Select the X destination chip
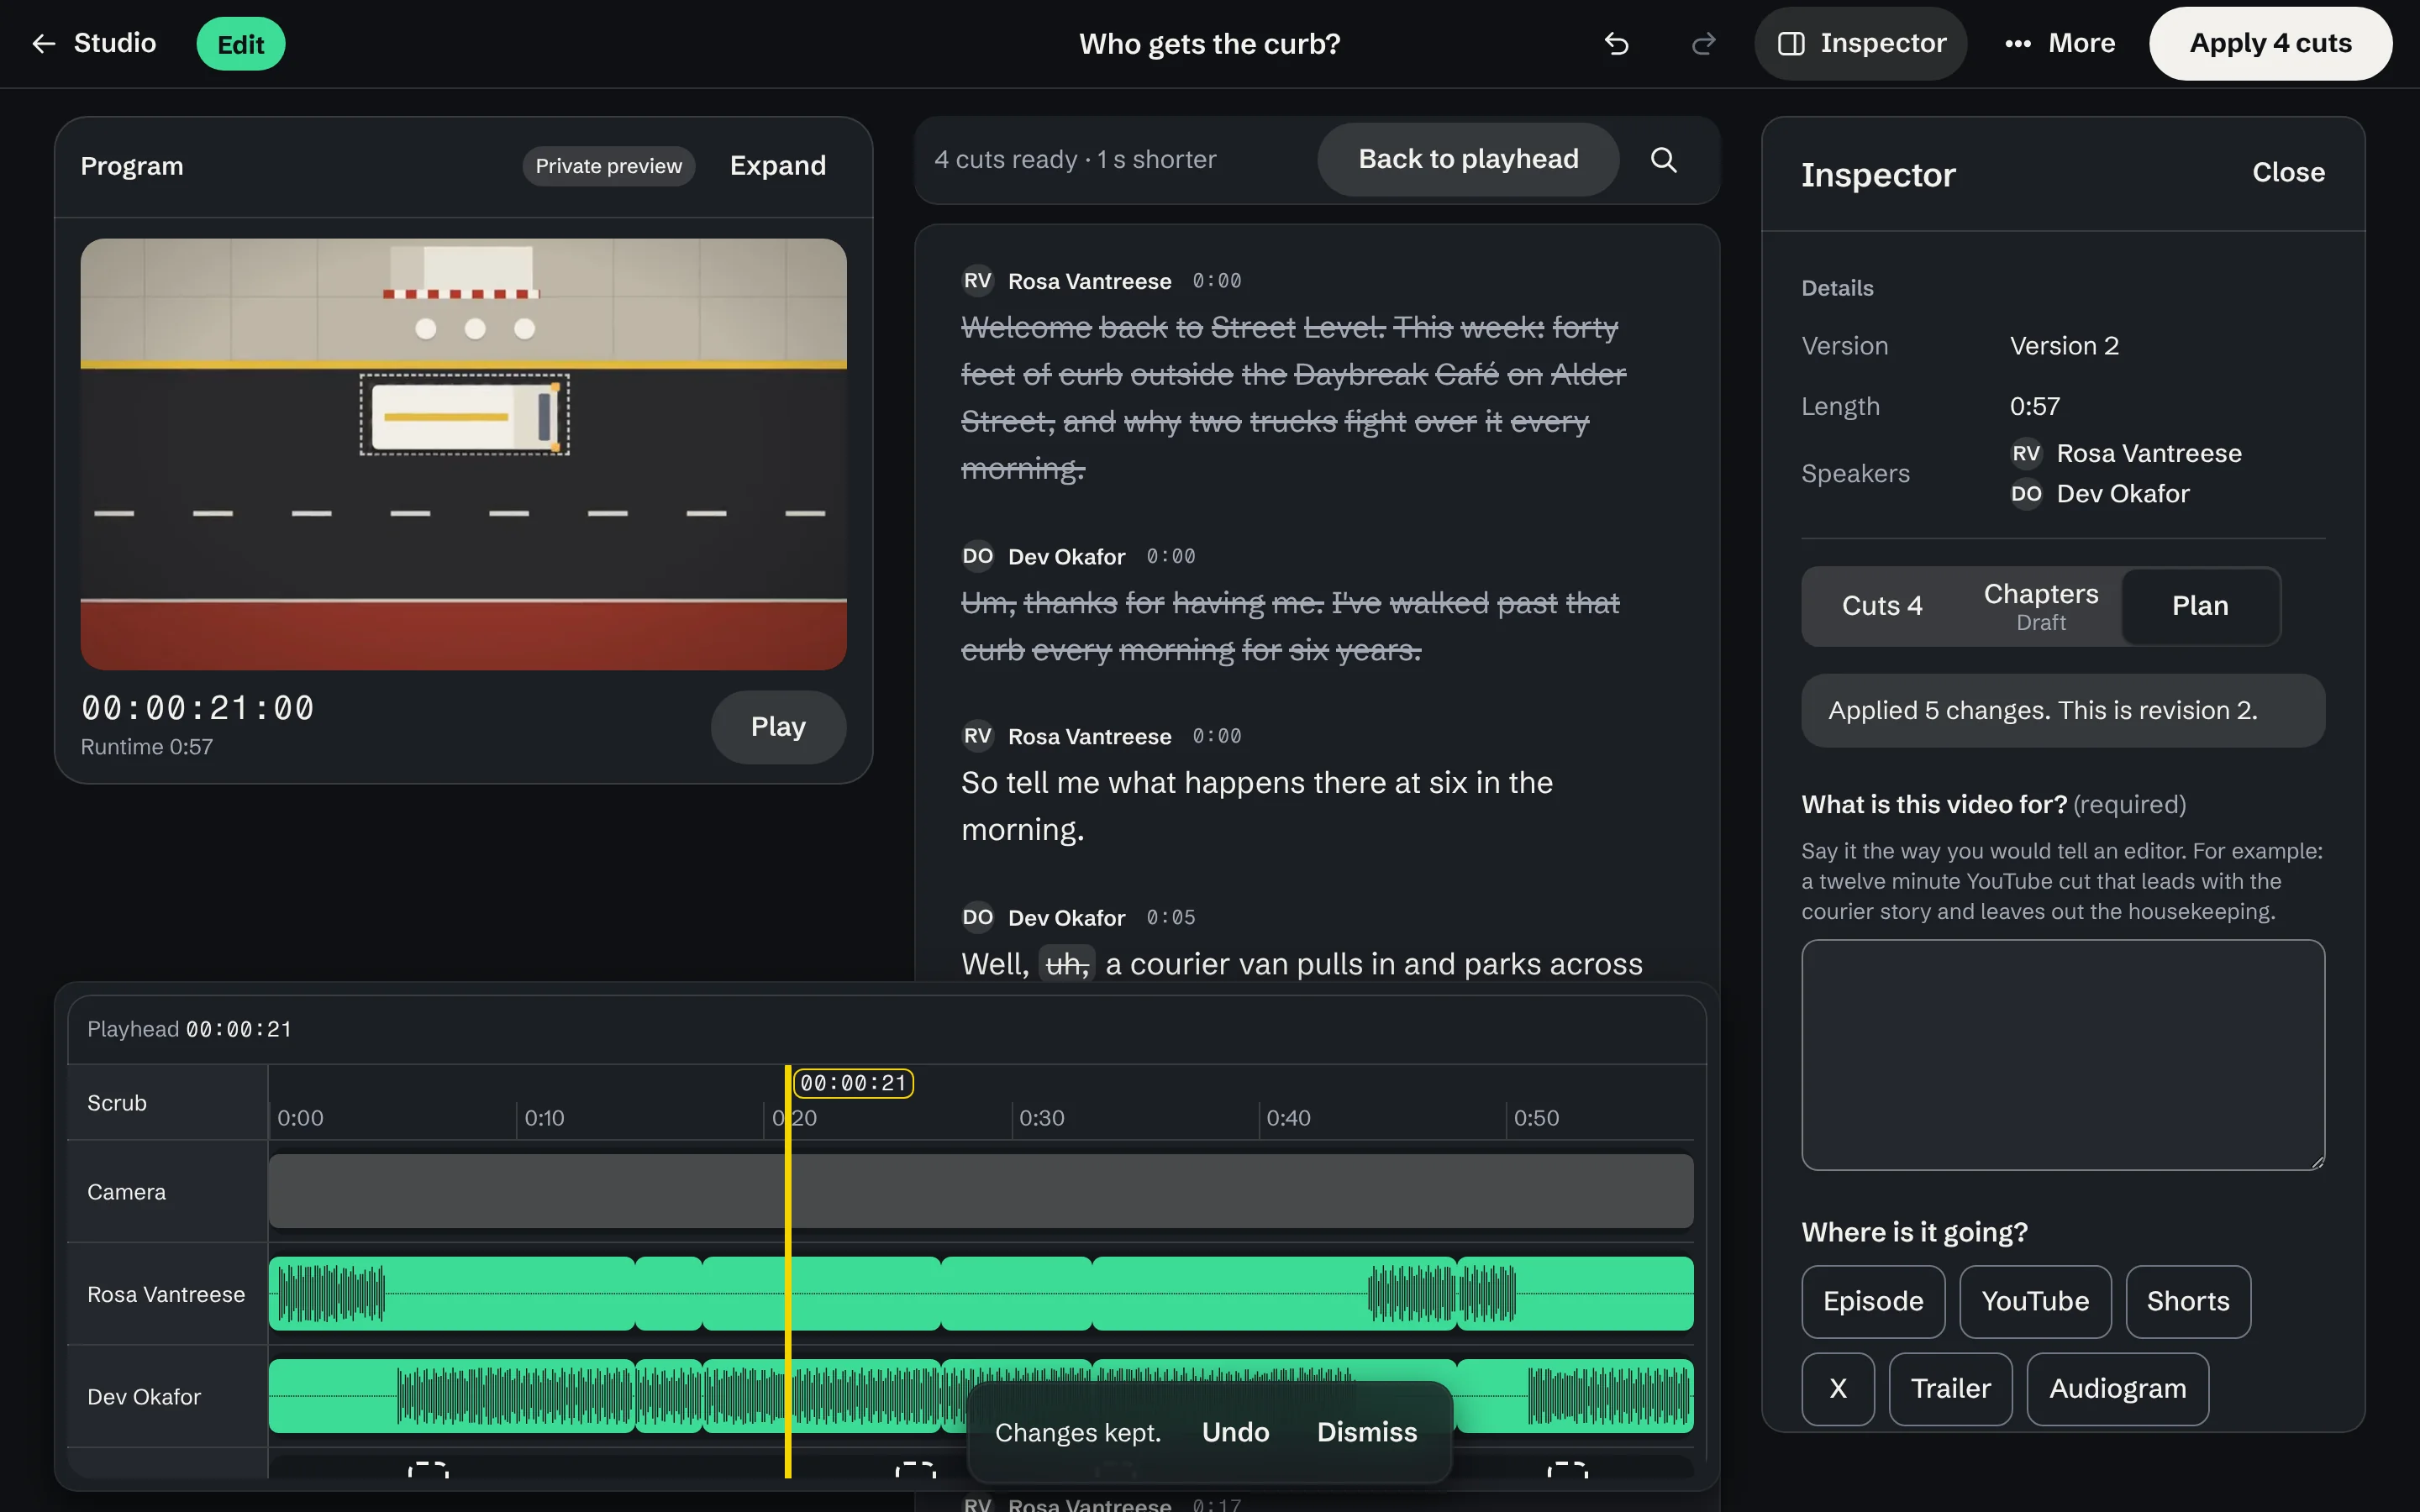This screenshot has width=2420, height=1512. pos(1837,1389)
